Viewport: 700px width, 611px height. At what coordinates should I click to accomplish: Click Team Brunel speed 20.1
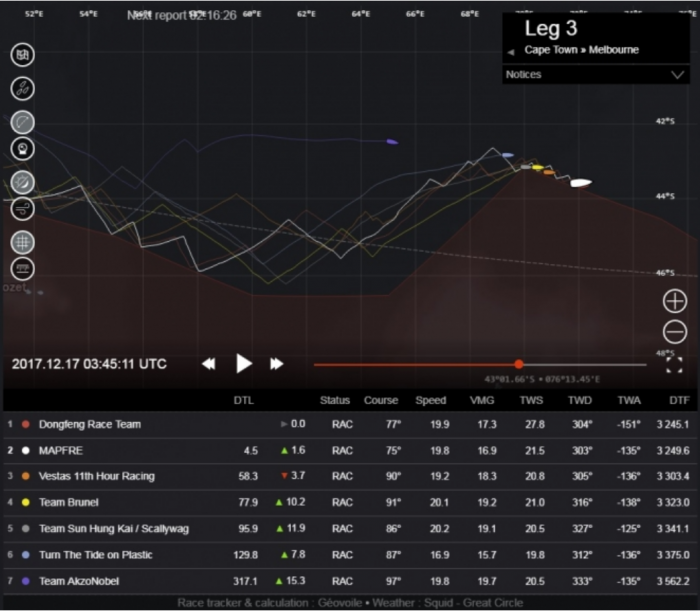439,503
